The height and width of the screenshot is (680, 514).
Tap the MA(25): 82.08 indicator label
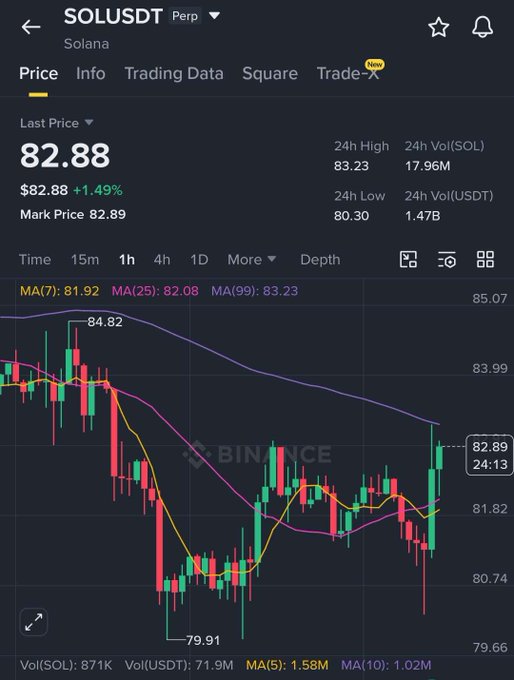point(155,291)
